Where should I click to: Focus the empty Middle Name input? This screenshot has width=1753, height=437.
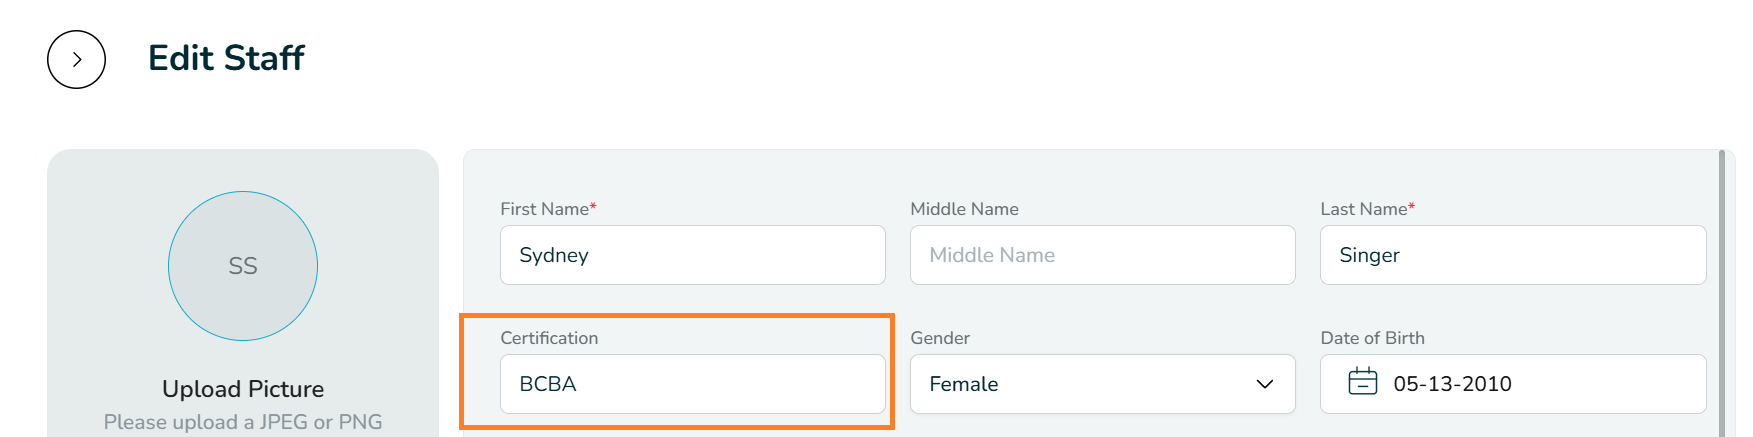[x=1103, y=255]
